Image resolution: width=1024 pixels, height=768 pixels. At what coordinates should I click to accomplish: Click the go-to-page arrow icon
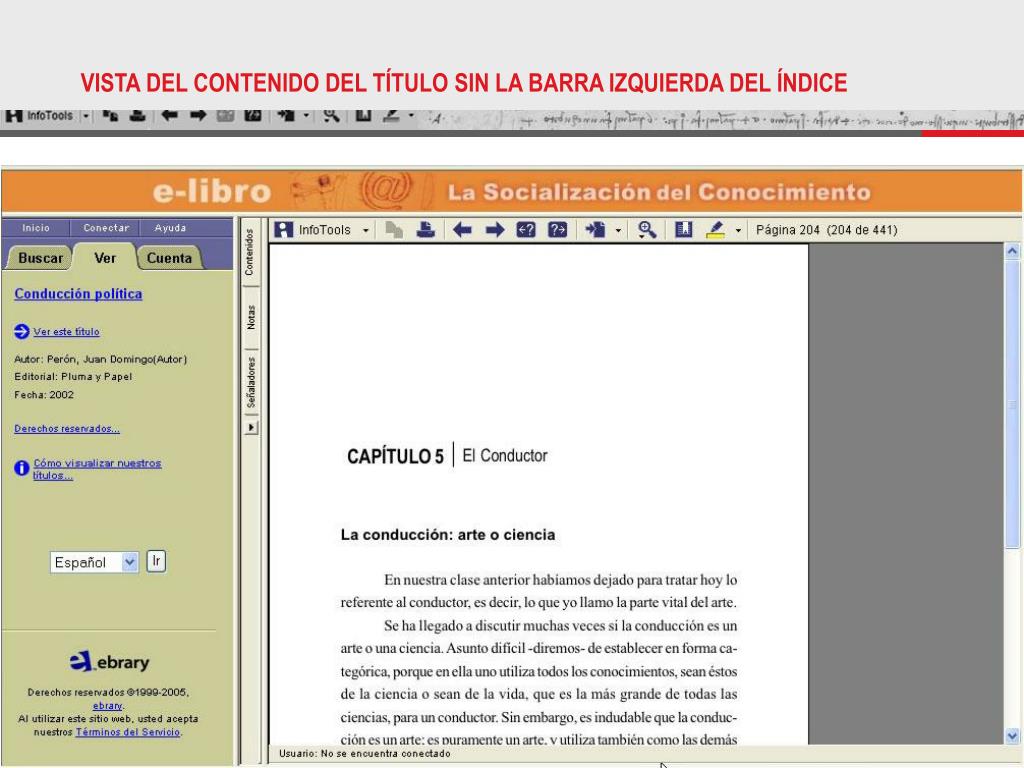coord(598,230)
